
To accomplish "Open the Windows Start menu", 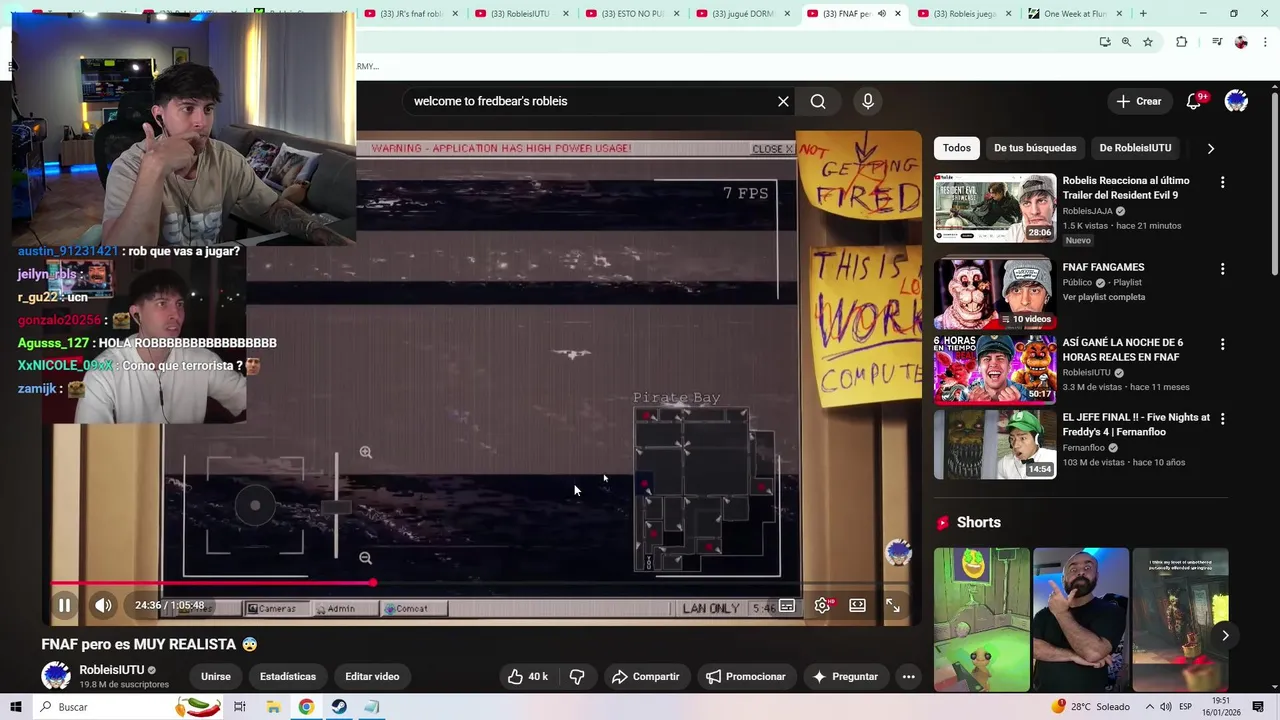I will click(x=15, y=707).
